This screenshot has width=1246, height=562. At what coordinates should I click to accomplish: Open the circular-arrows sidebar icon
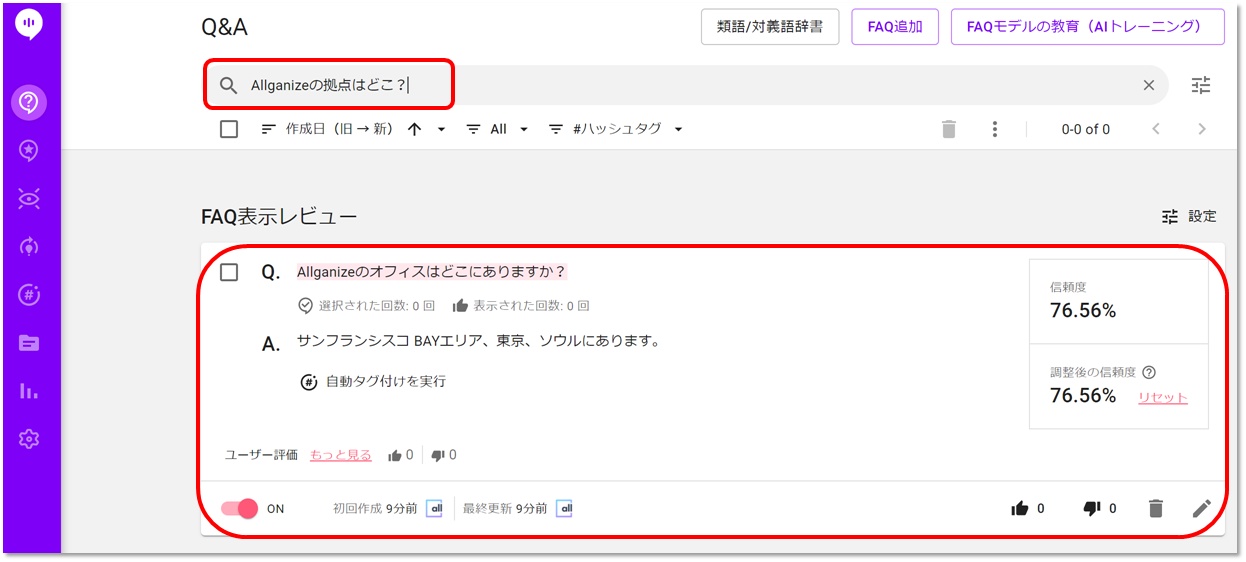[29, 246]
